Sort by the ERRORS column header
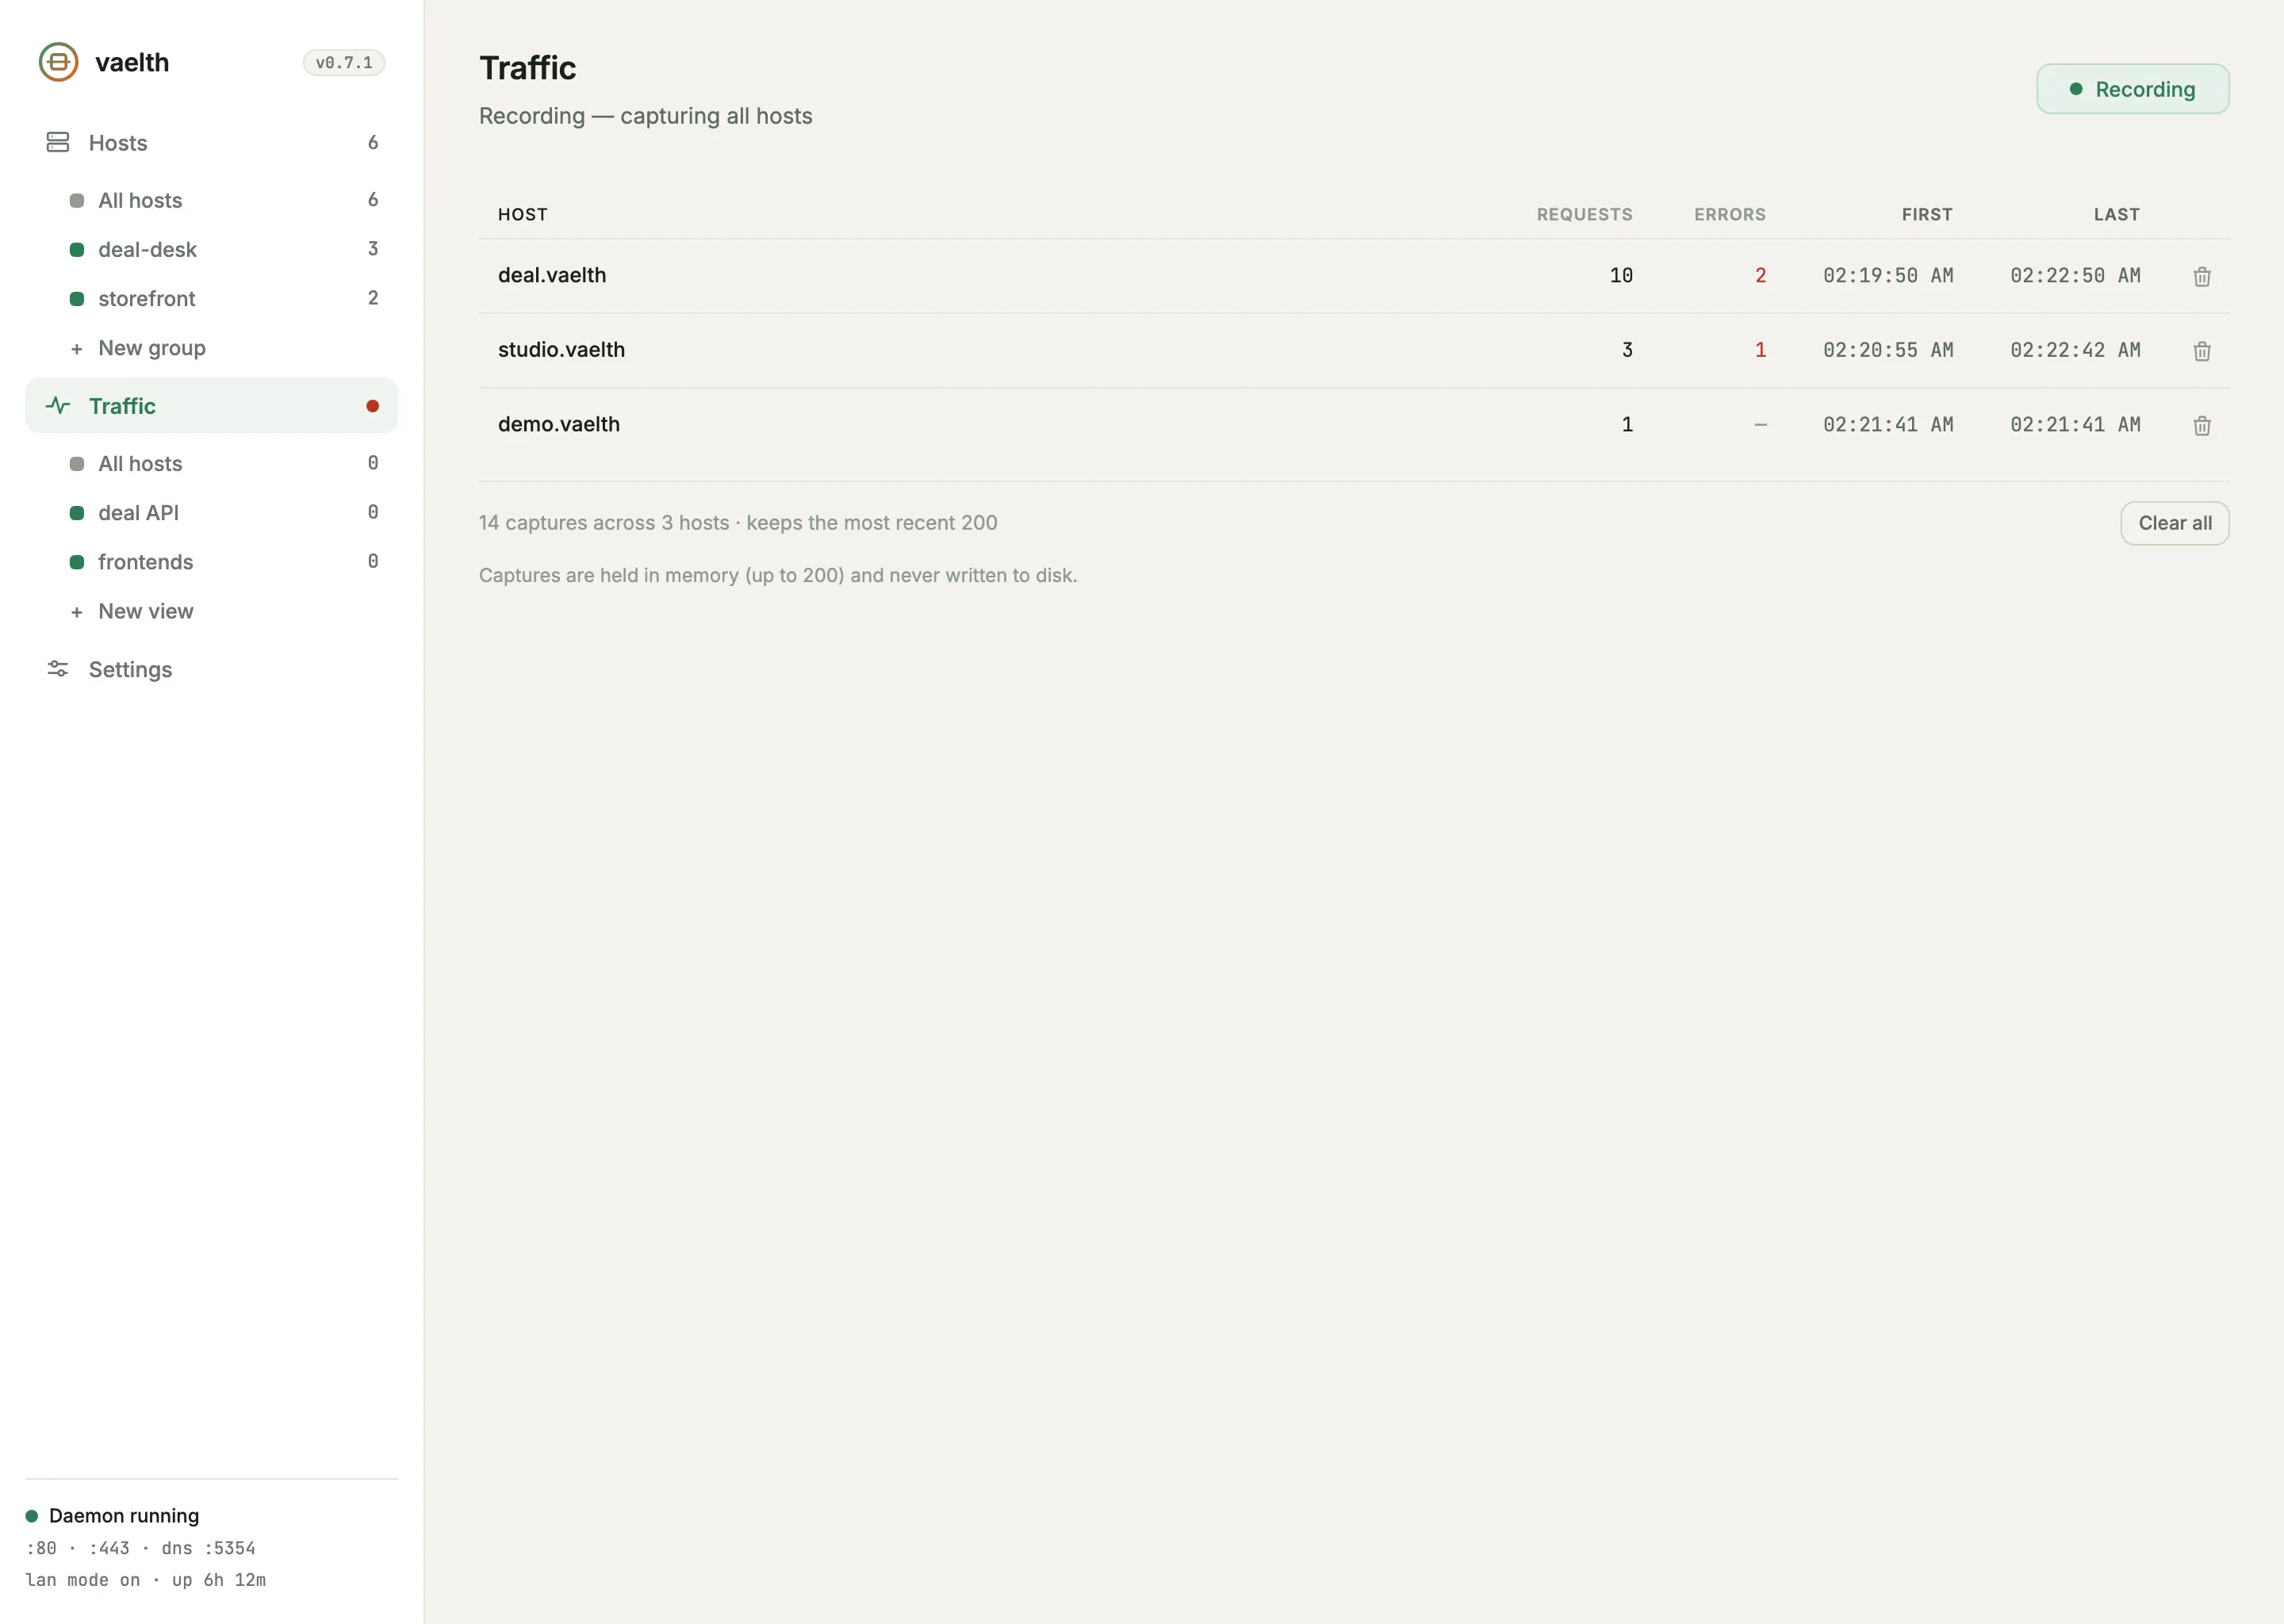2284x1624 pixels. (x=1729, y=214)
